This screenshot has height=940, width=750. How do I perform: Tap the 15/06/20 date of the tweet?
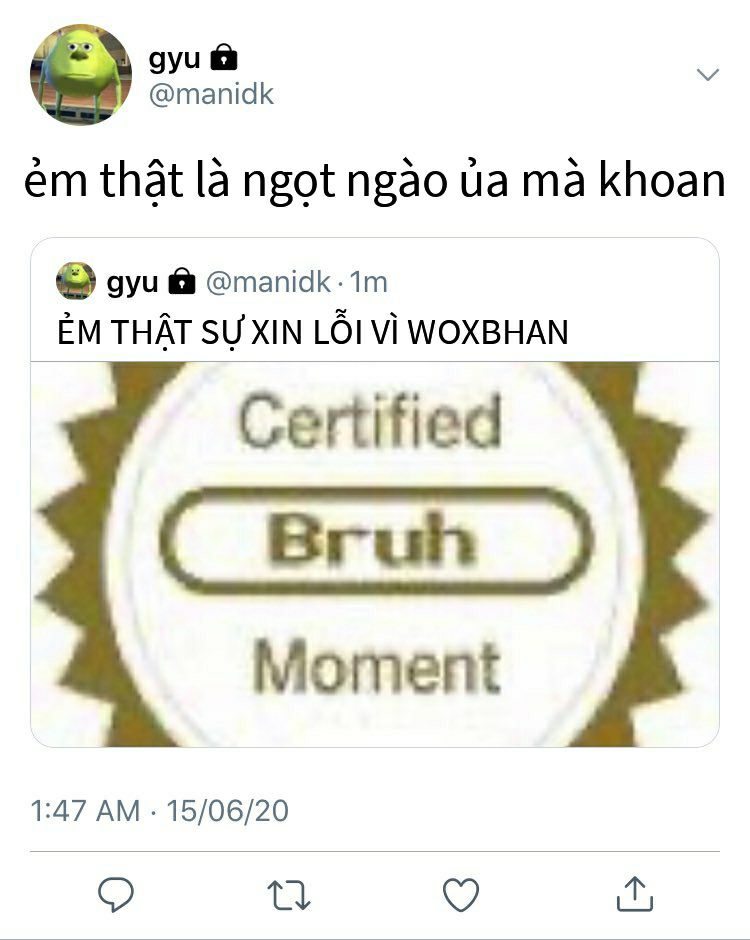(x=227, y=811)
